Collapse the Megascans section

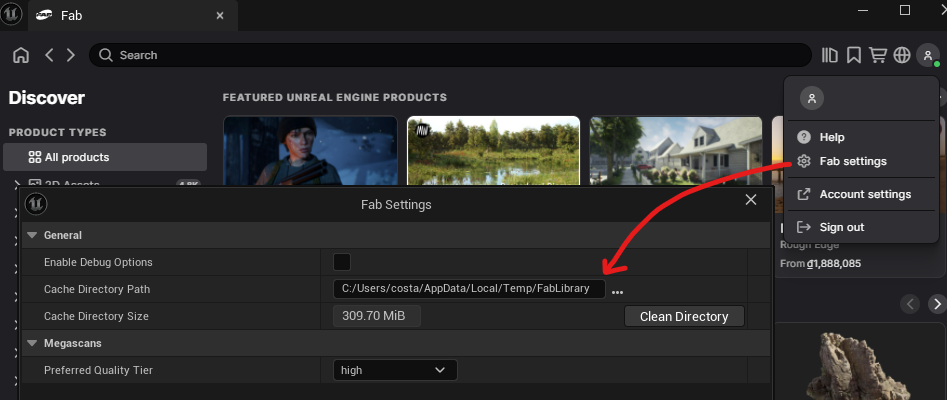(x=32, y=343)
